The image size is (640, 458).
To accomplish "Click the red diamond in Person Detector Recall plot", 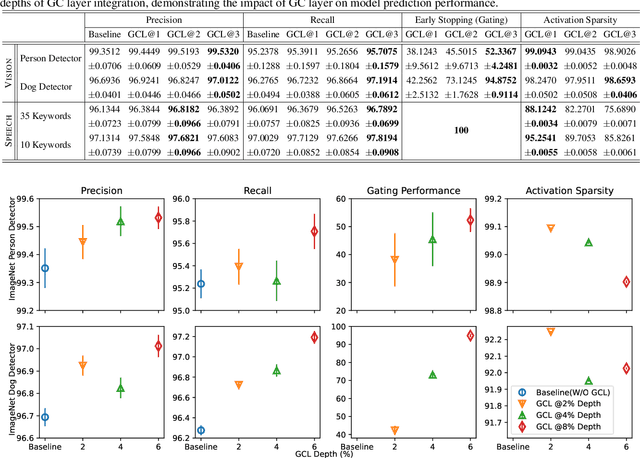I will (x=313, y=231).
